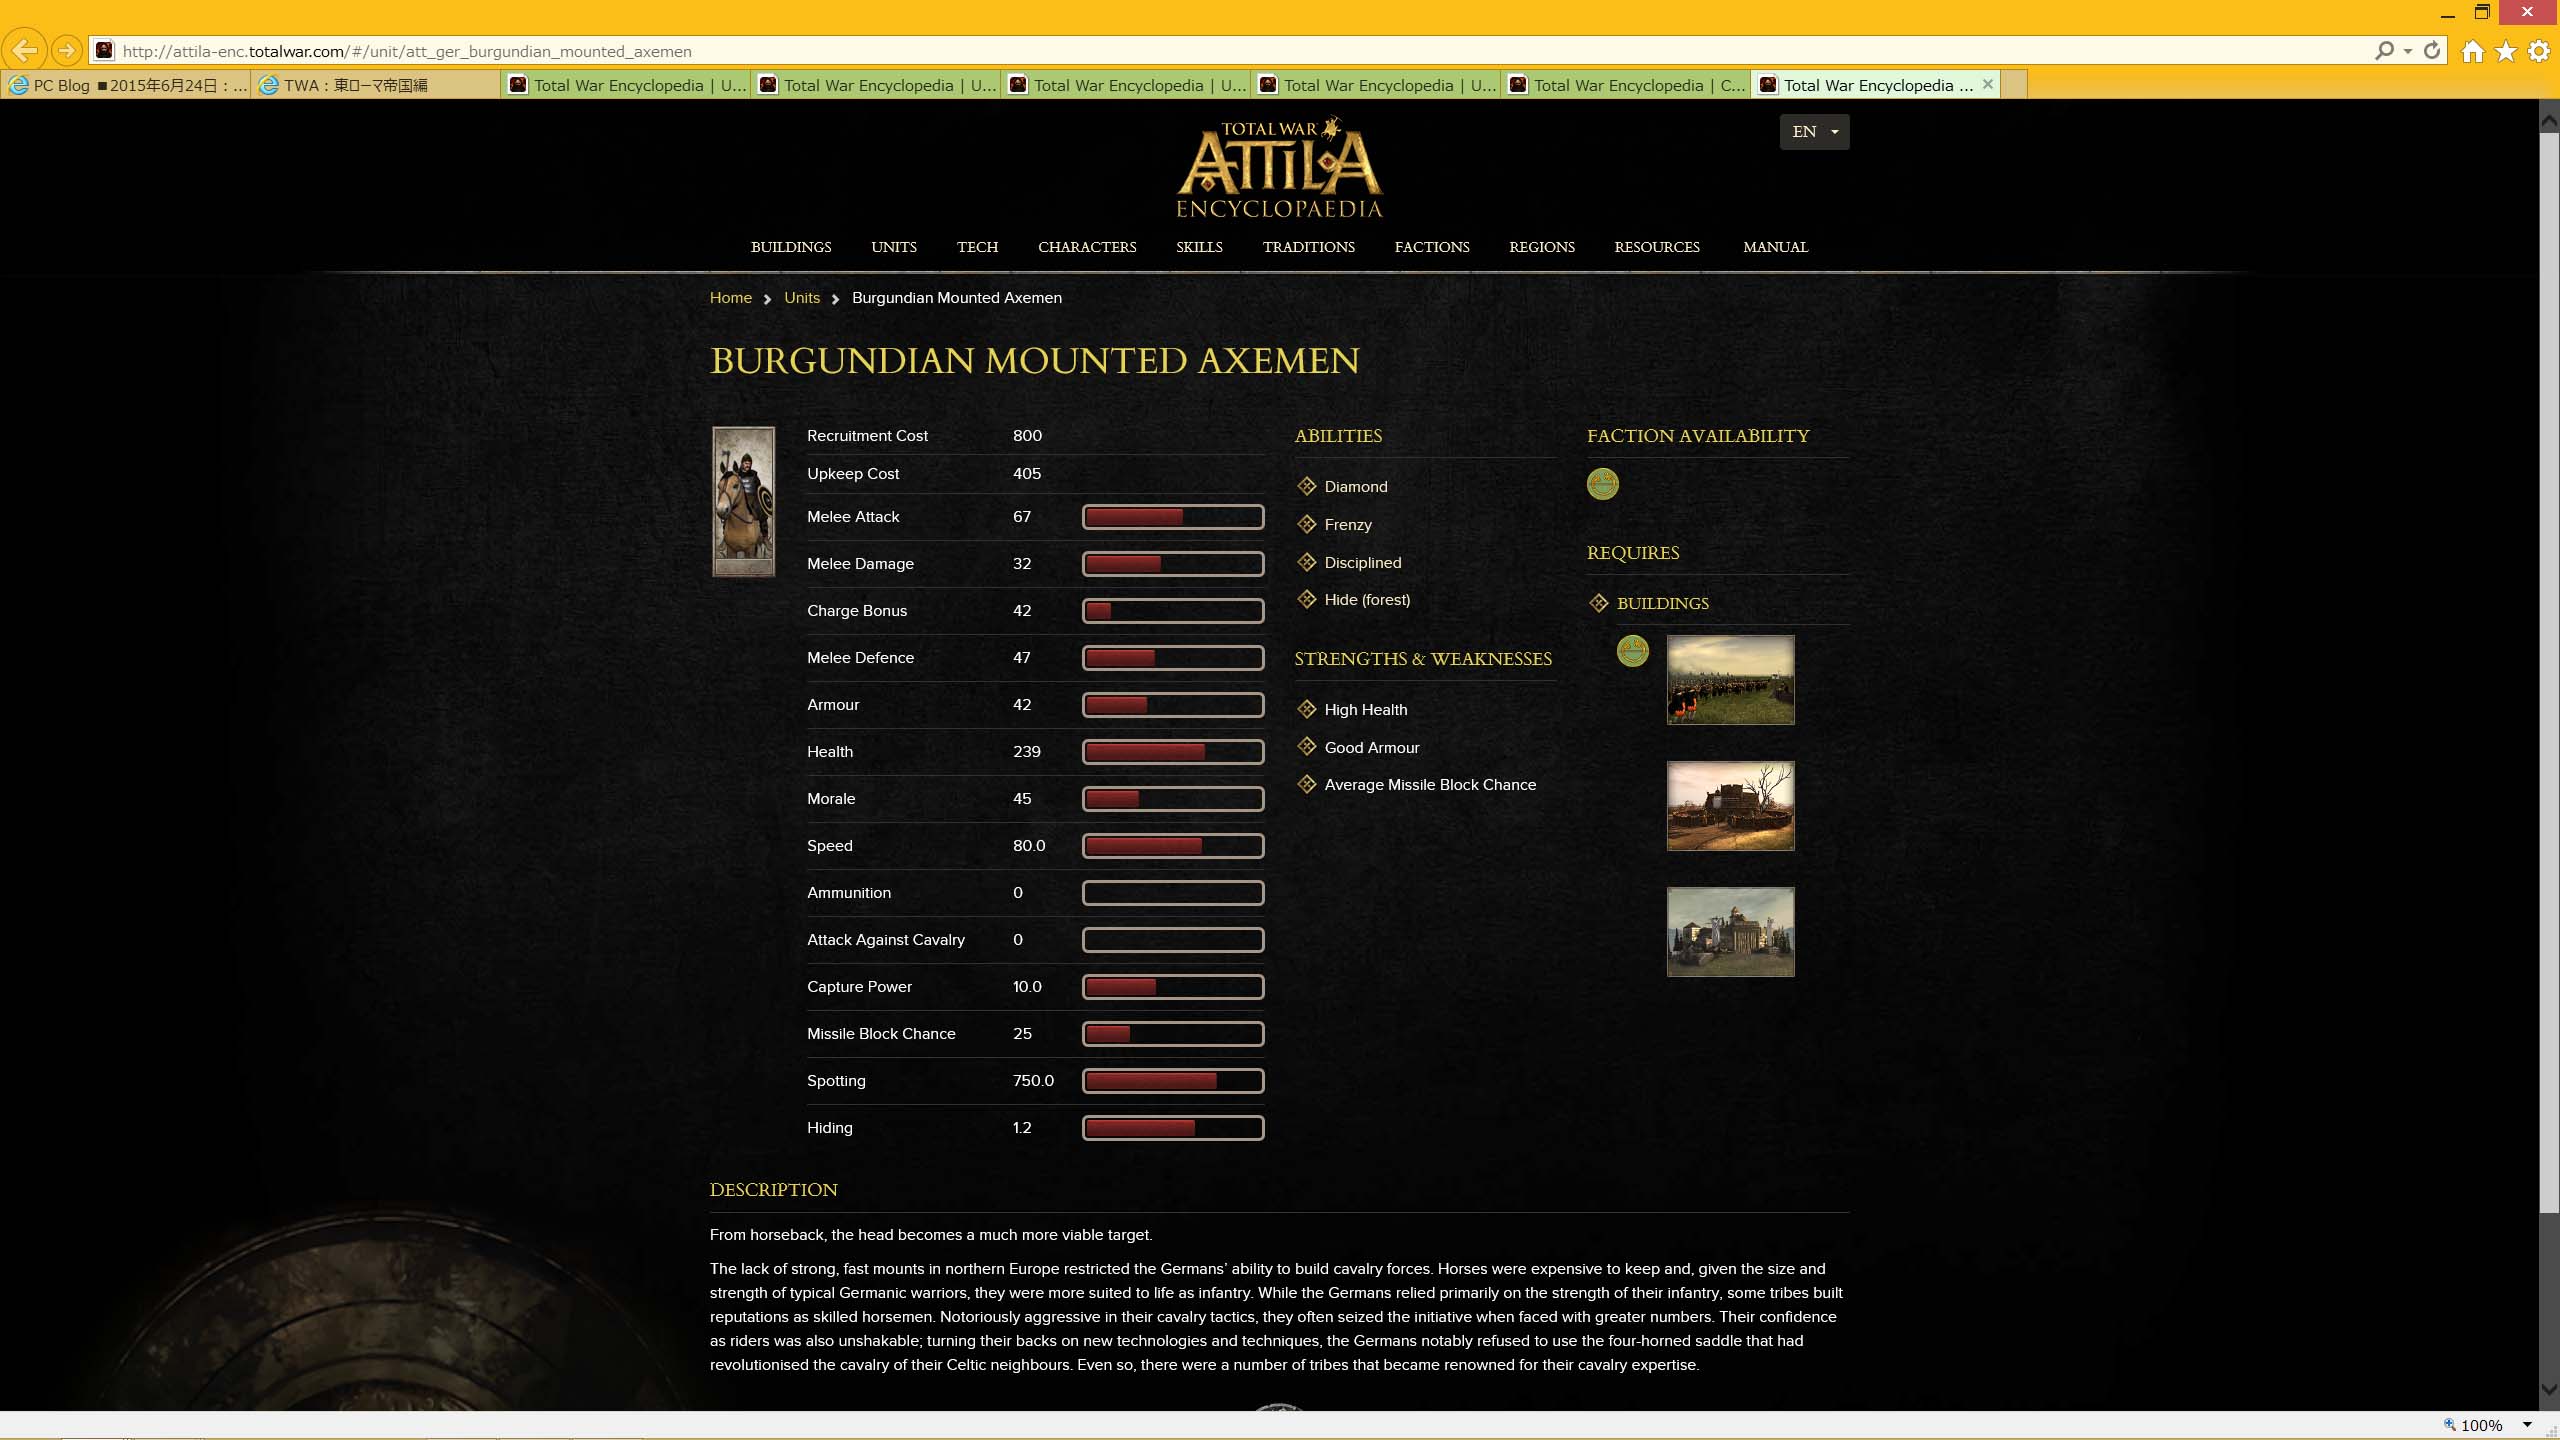Image resolution: width=2560 pixels, height=1440 pixels.
Task: Close the active Total War Encyclopedia tab
Action: tap(1988, 85)
